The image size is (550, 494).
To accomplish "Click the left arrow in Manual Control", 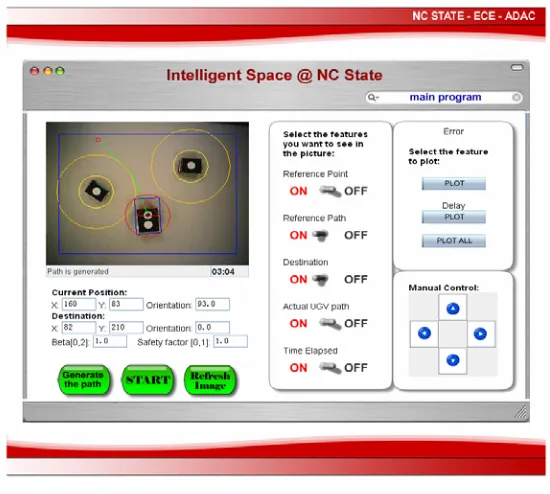I will [x=424, y=333].
